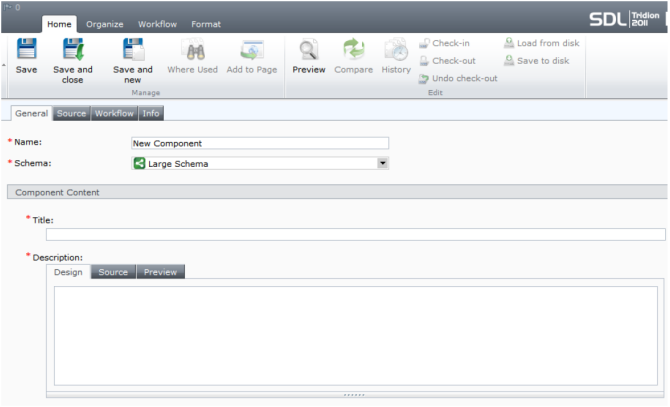Collapse the Component Content section header
Viewport: 670px width, 407px height.
point(57,192)
